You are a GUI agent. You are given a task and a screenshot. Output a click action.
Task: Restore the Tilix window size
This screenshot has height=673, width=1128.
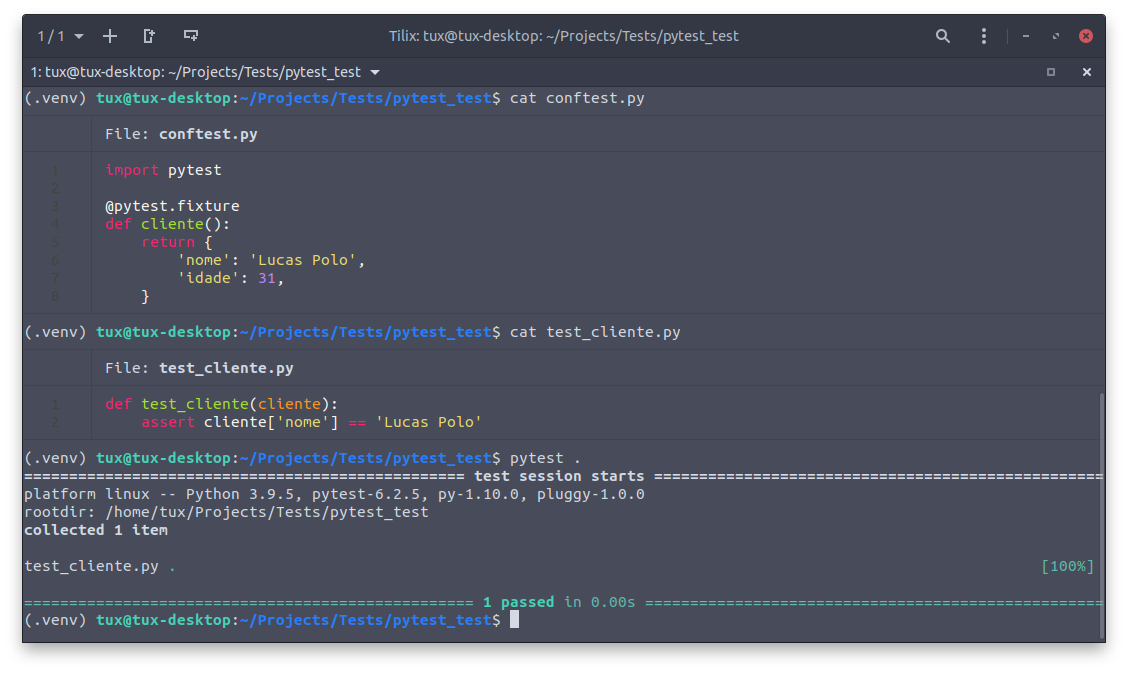[x=1055, y=36]
